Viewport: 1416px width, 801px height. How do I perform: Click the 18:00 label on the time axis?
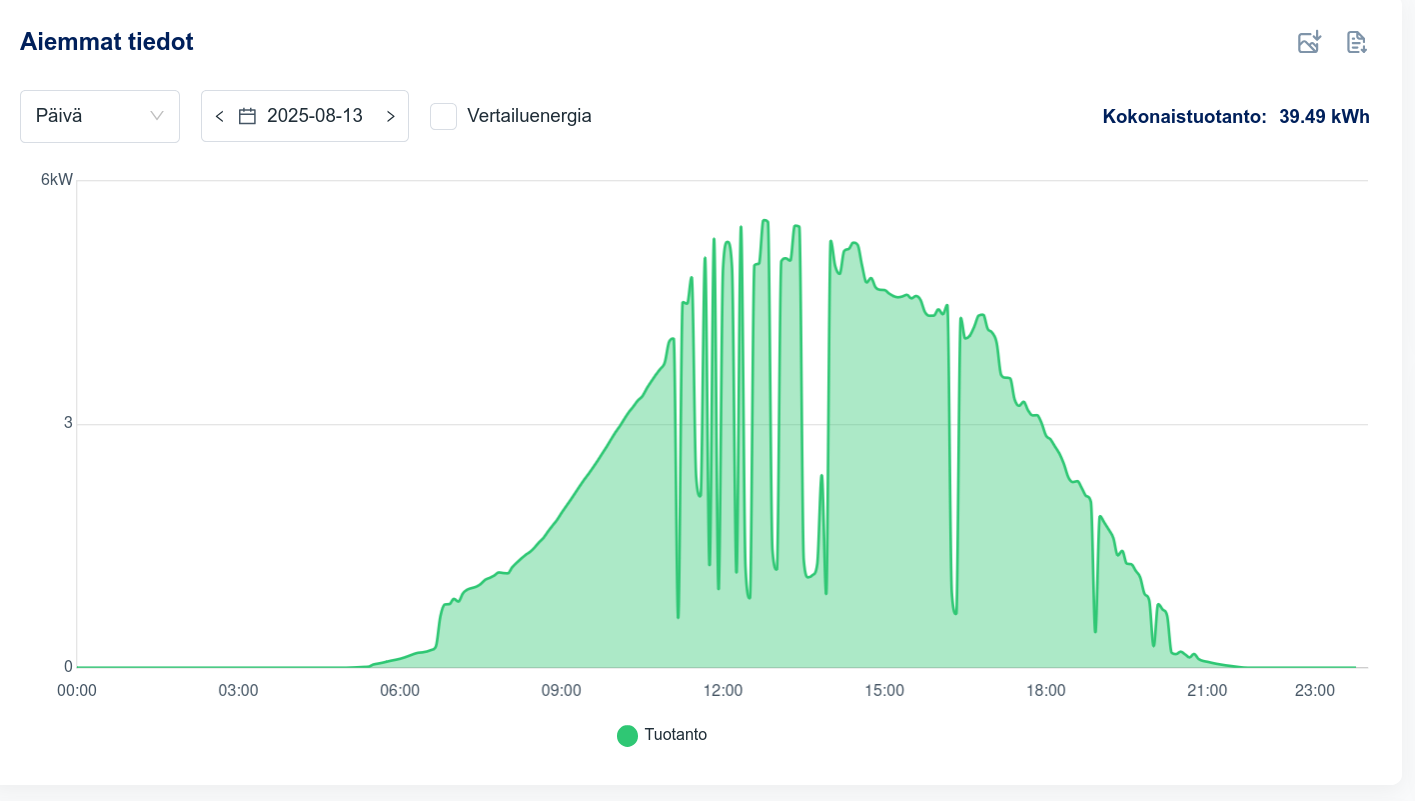point(1046,691)
